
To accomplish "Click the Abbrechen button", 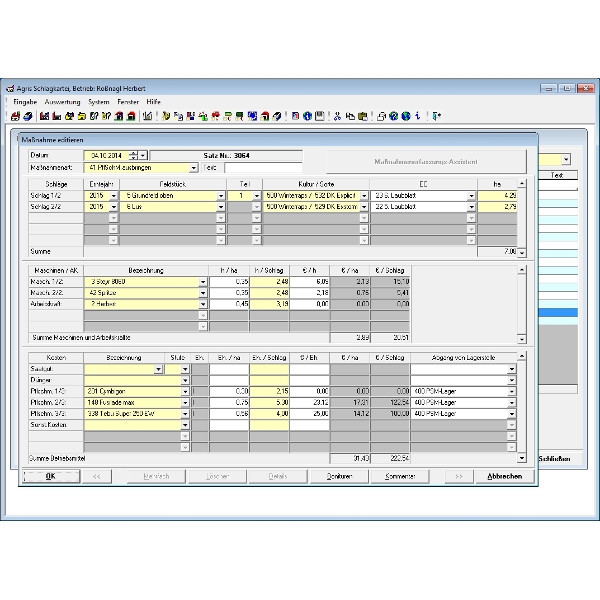I will pyautogui.click(x=504, y=476).
